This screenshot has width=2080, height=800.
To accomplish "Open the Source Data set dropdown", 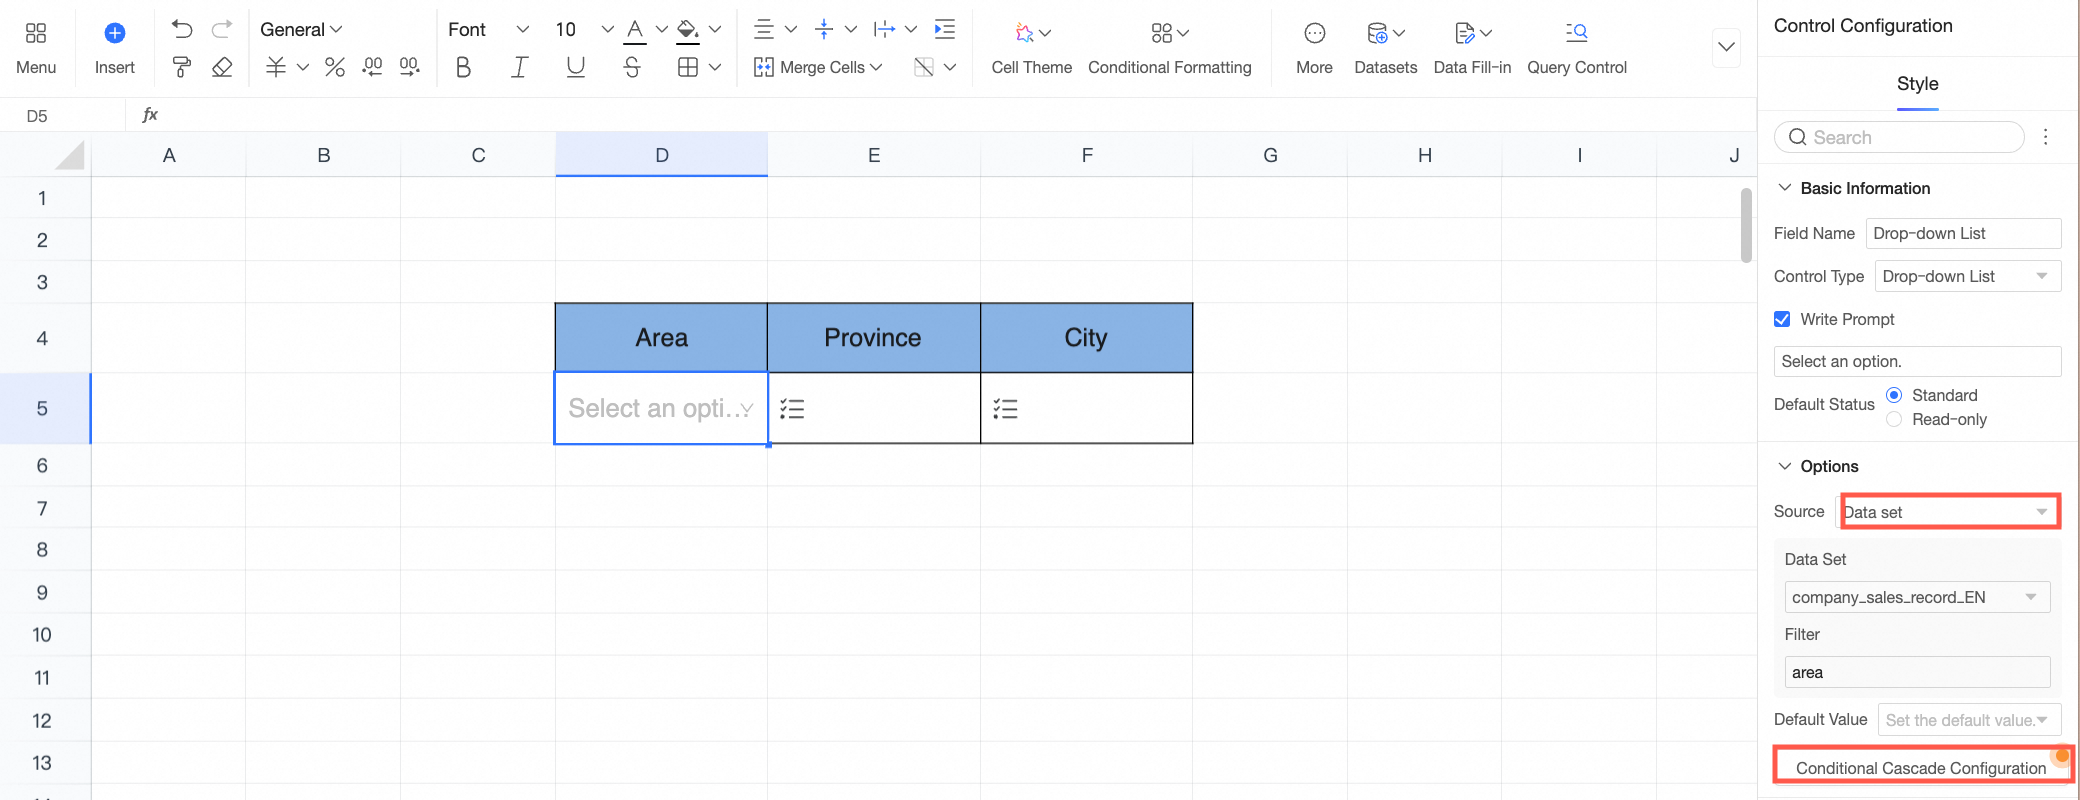I will 1950,512.
